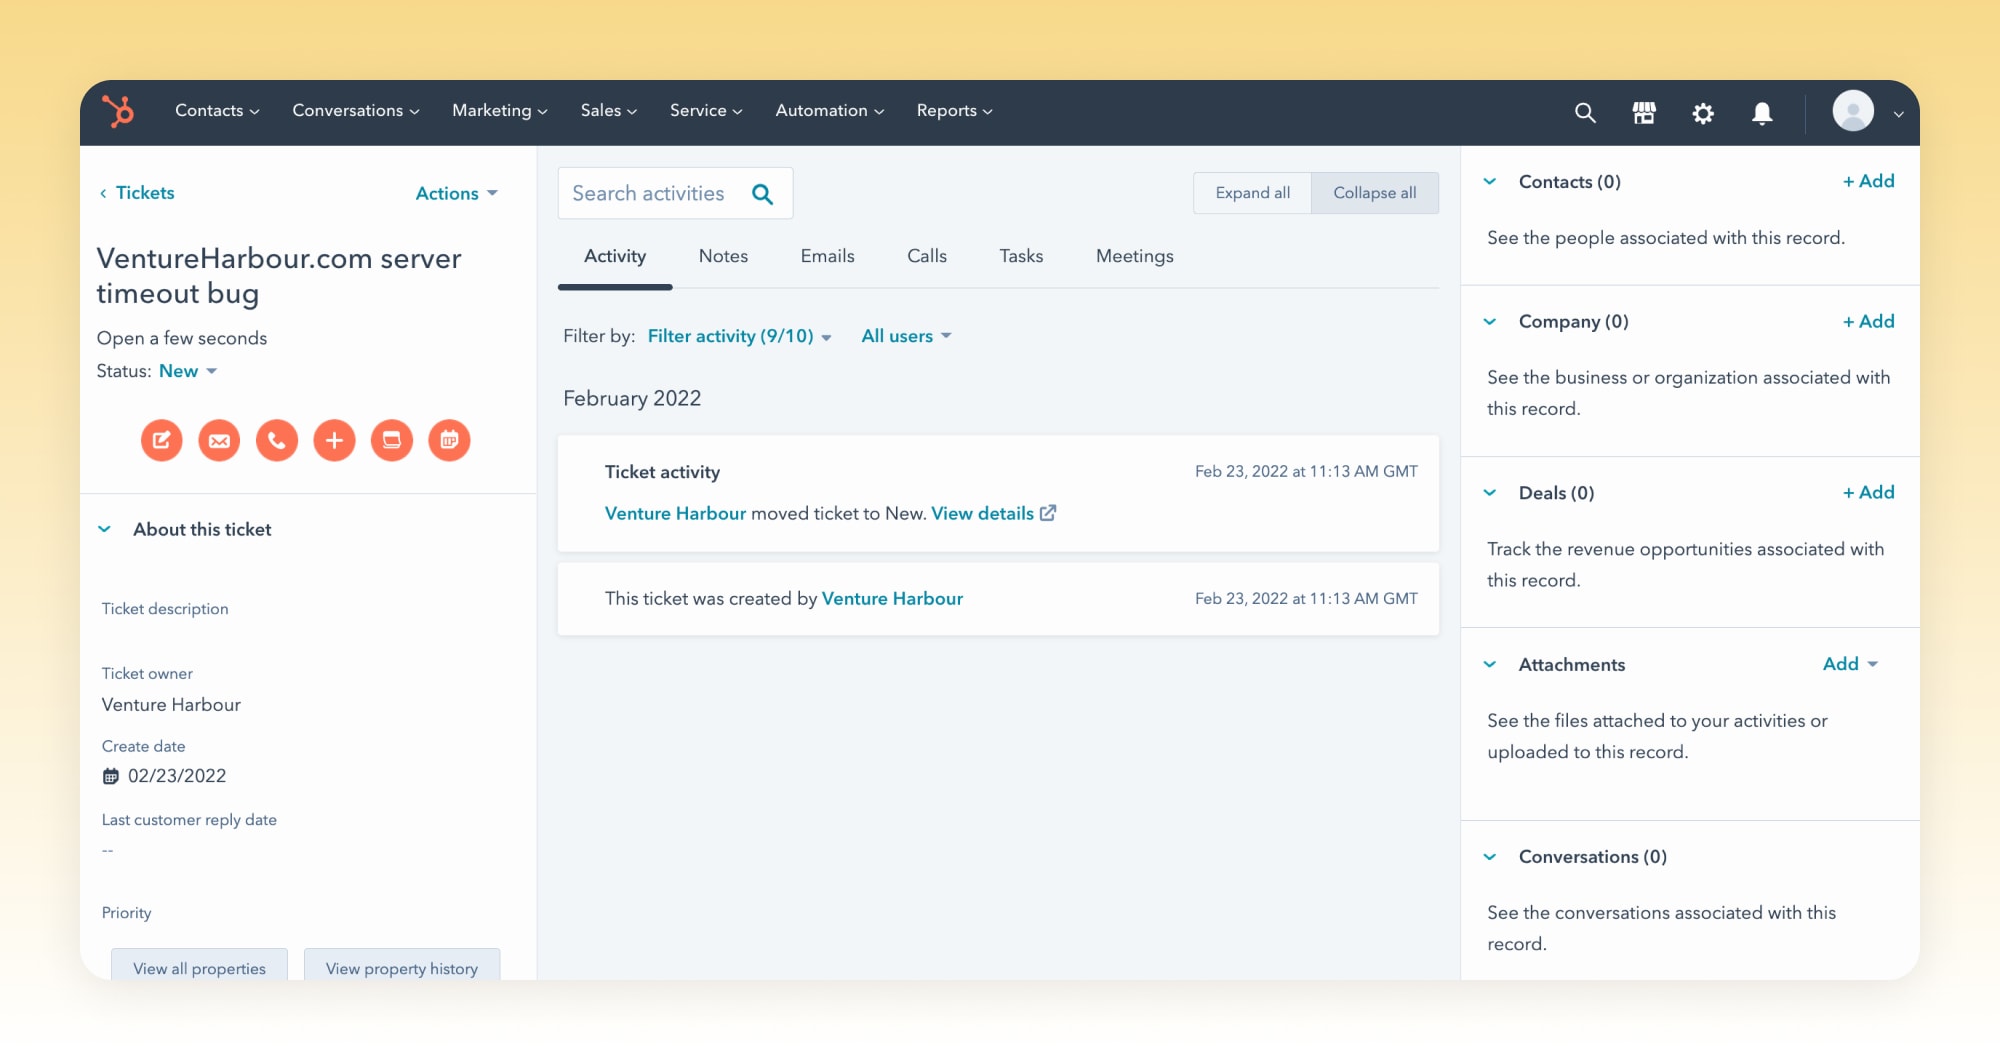Open settings gear icon
The image size is (2000, 1060).
[x=1703, y=113]
